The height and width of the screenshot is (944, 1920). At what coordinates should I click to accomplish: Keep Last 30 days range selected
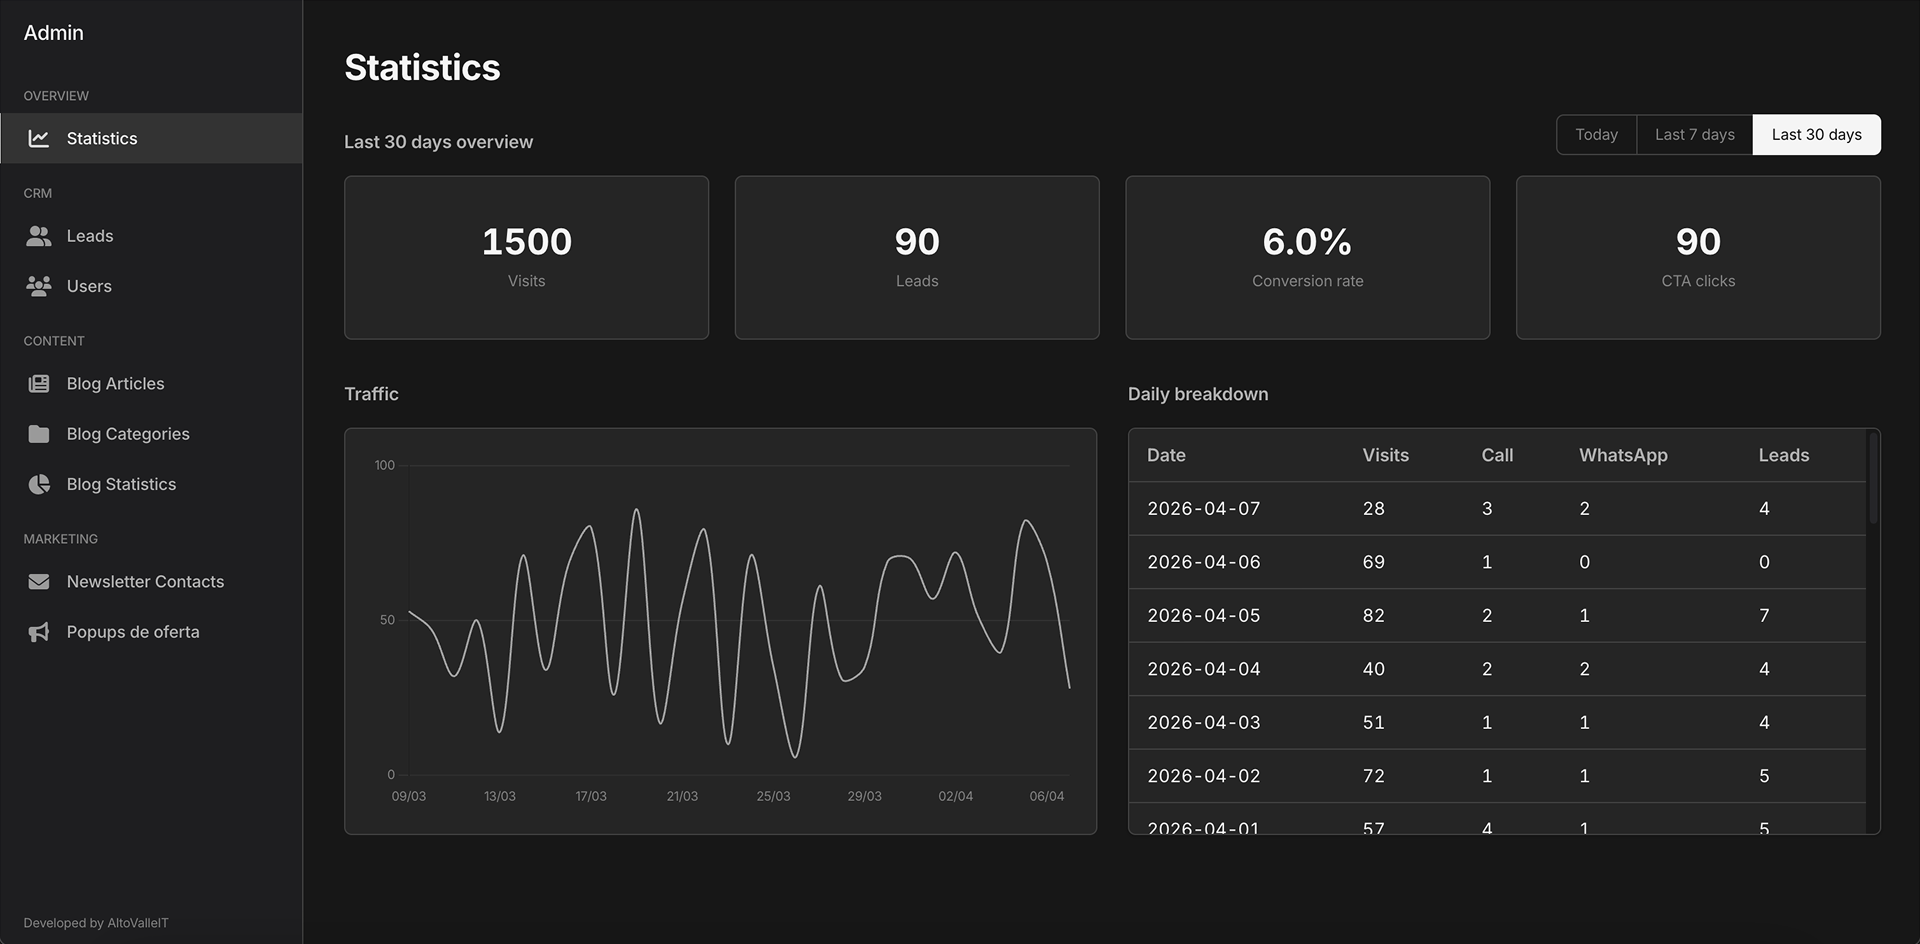pyautogui.click(x=1815, y=134)
